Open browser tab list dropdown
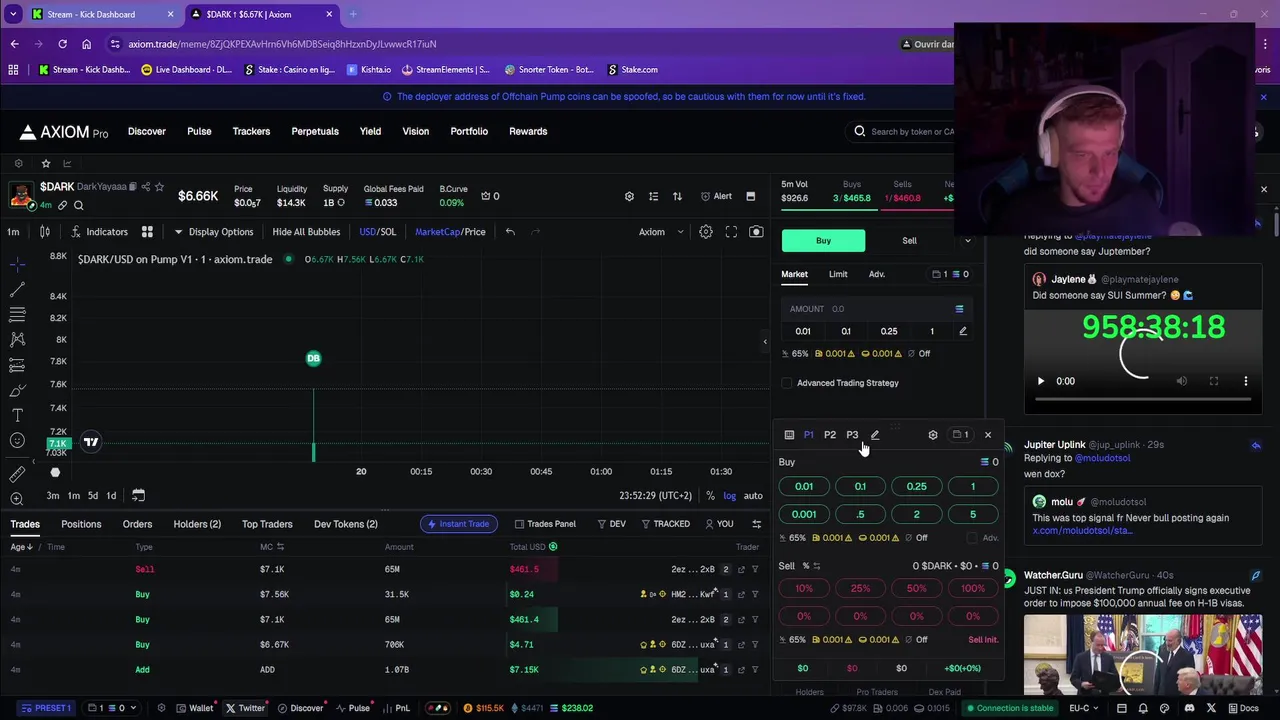Viewport: 1280px width, 720px height. pos(13,14)
